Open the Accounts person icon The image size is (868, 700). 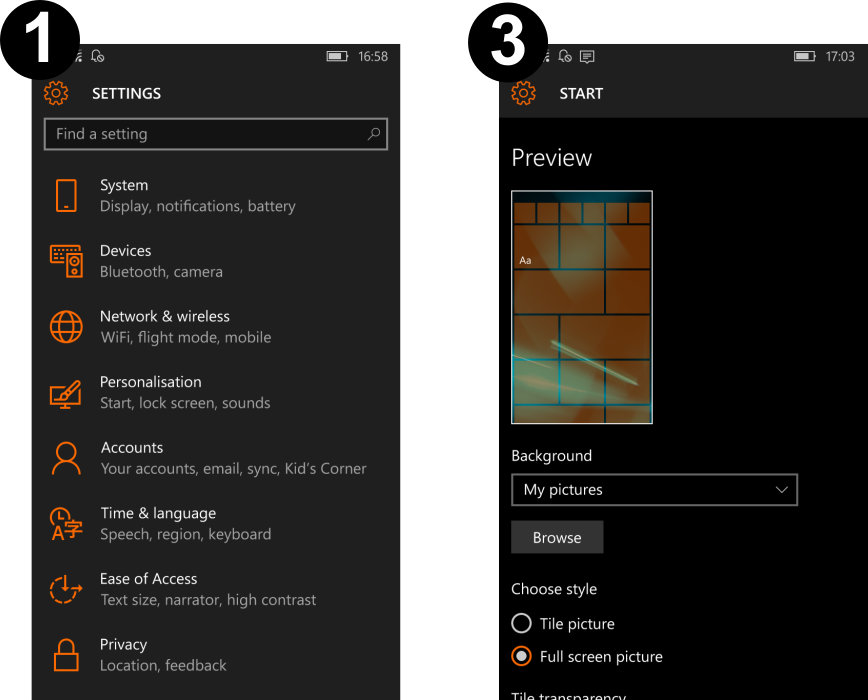tap(66, 458)
